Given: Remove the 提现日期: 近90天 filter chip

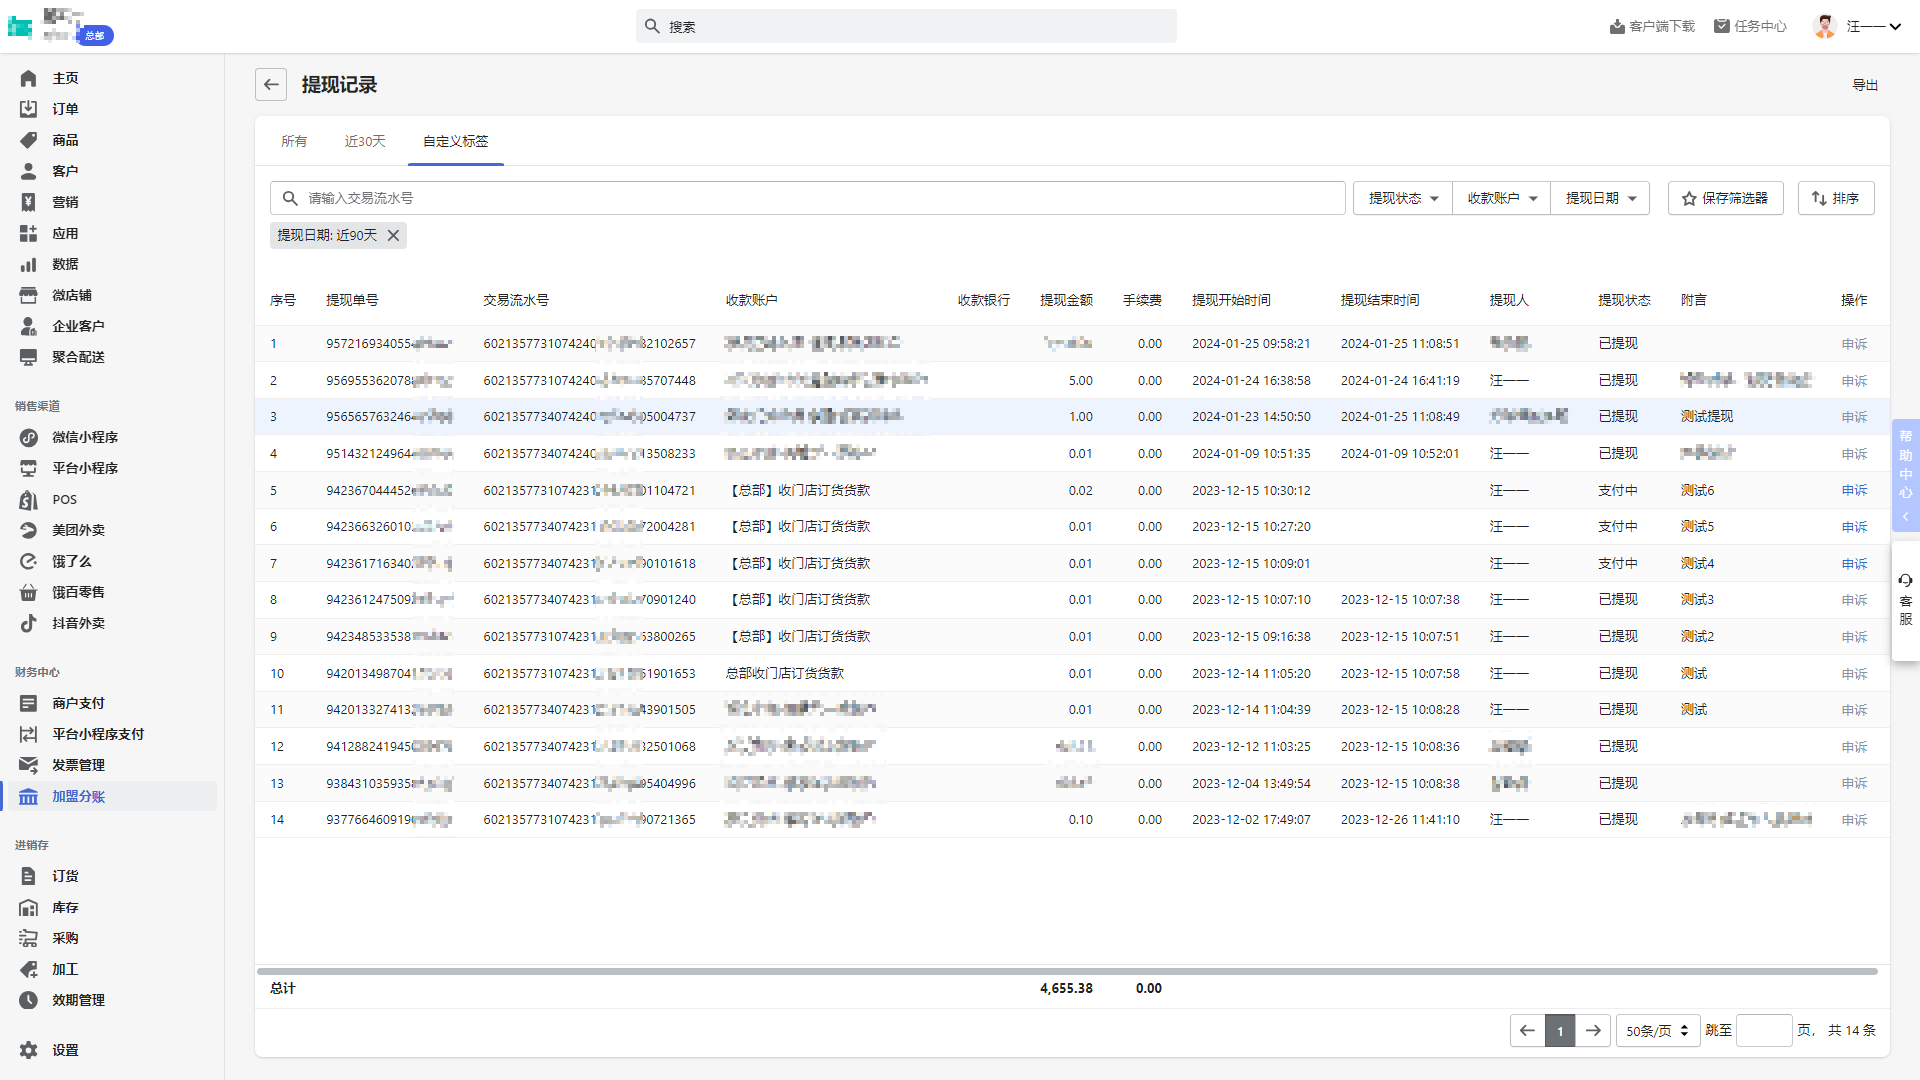Looking at the screenshot, I should coord(394,236).
